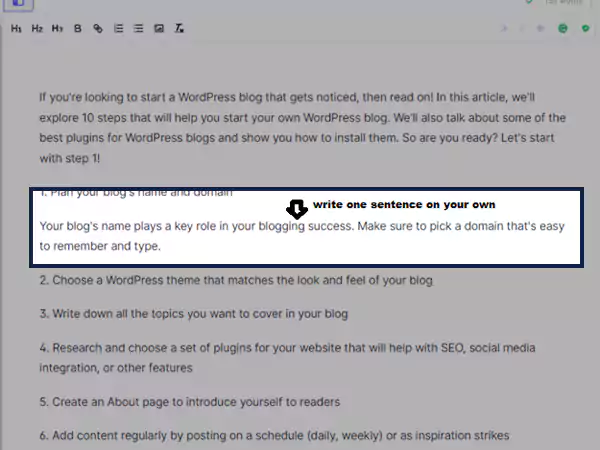The image size is (600, 450).
Task: Create a numbered list from the toolbar
Action: pos(118,28)
